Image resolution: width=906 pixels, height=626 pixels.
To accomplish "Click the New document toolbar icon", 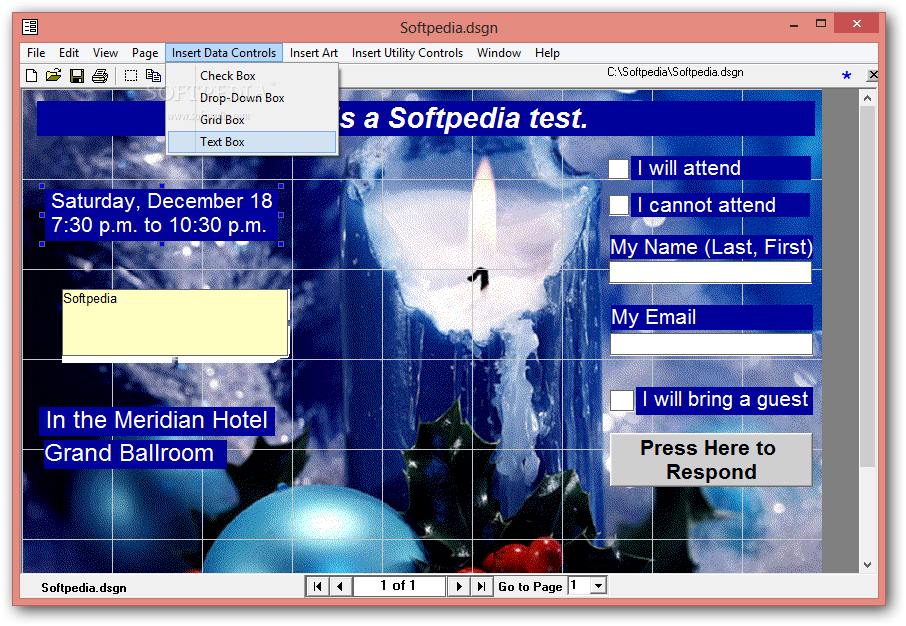I will pos(32,76).
